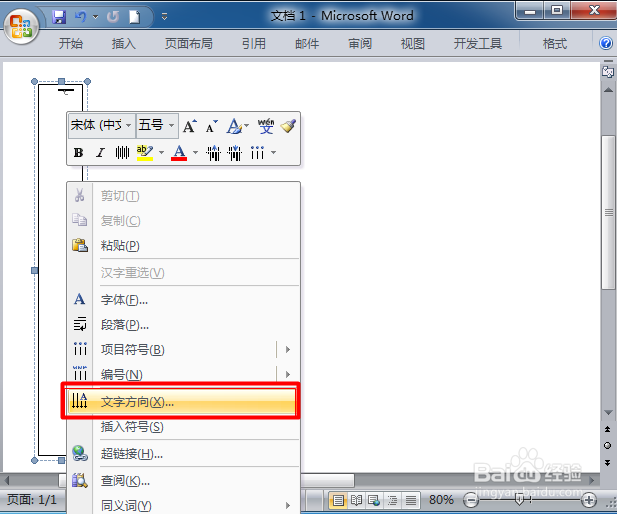The height and width of the screenshot is (514, 617).
Task: Apply yellow text highlight color
Action: pyautogui.click(x=145, y=153)
